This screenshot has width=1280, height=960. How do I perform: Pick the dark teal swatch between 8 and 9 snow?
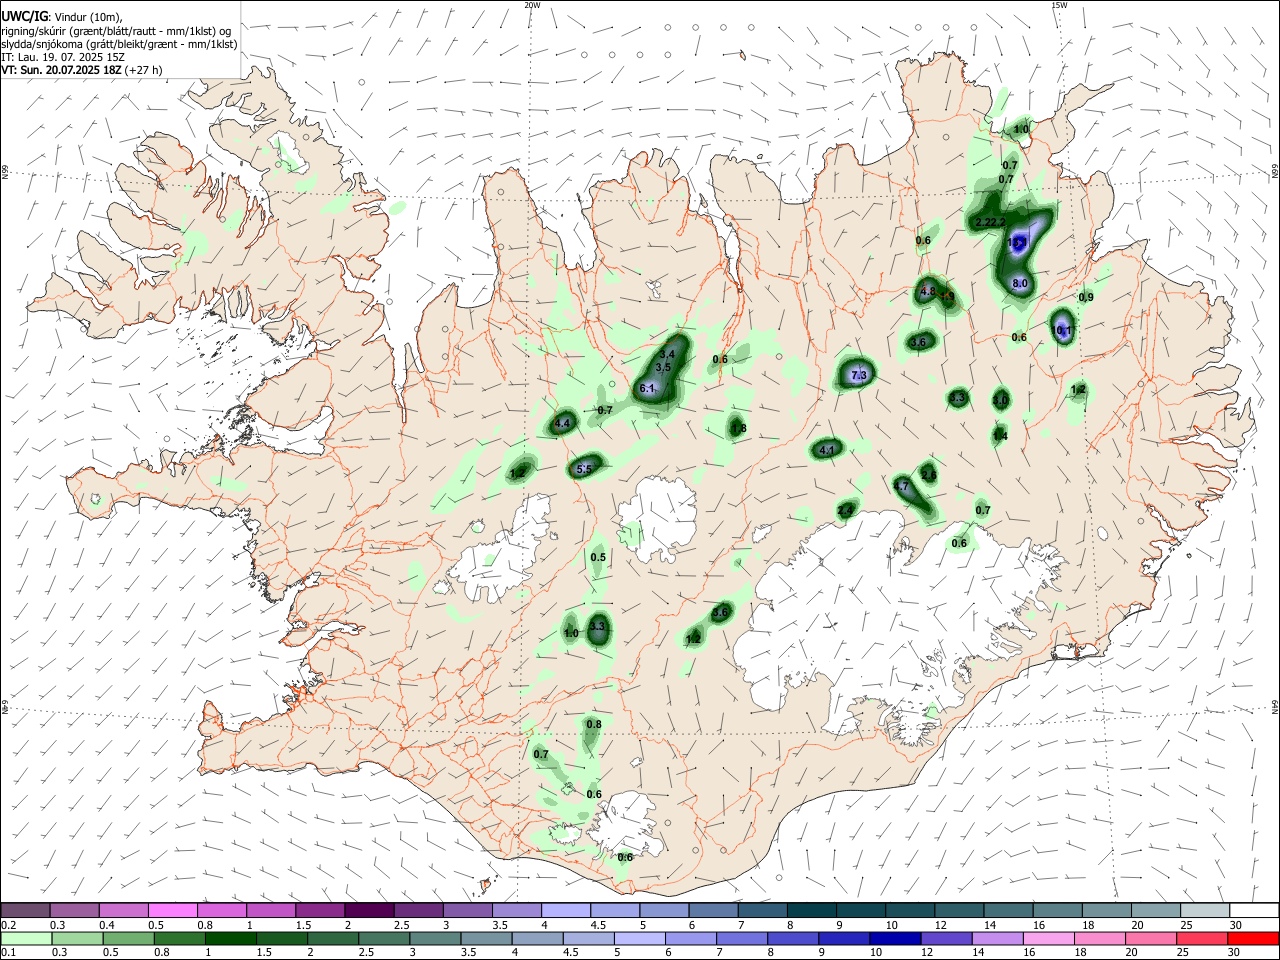[x=811, y=911]
